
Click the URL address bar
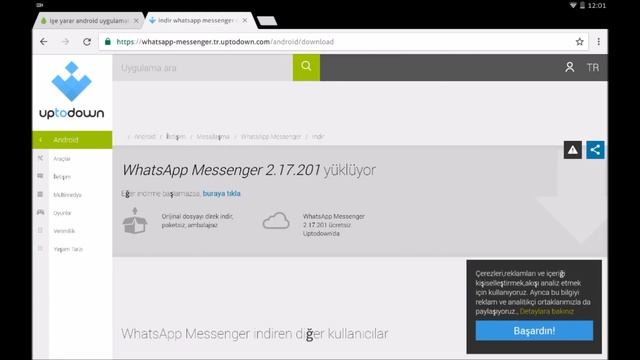[x=343, y=42]
